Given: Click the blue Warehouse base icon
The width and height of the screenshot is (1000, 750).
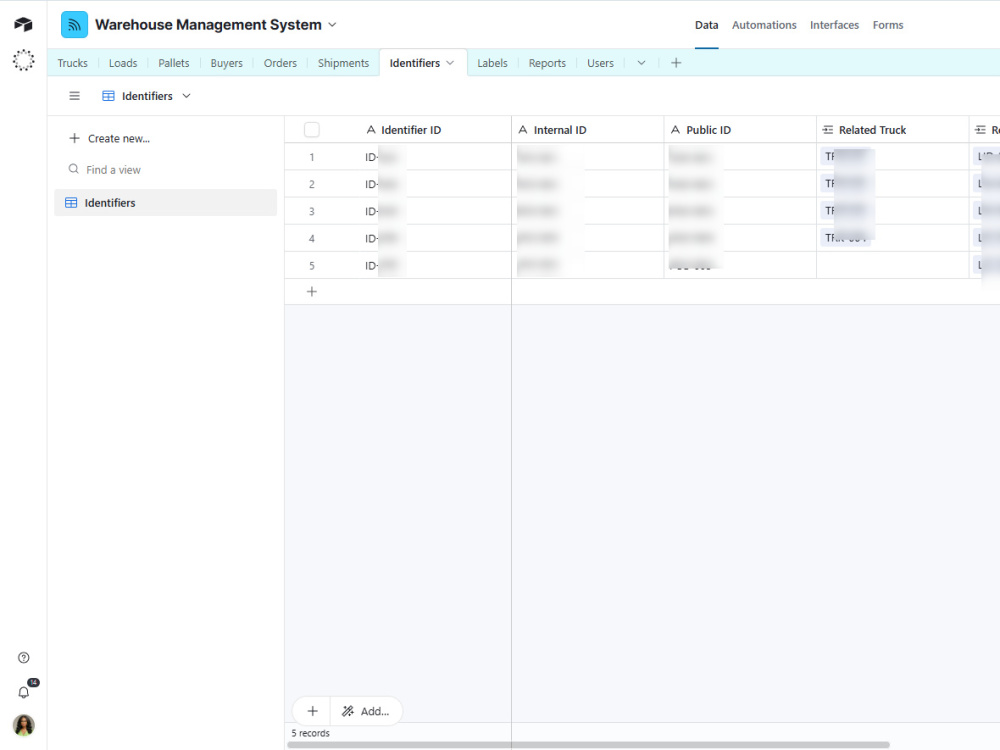Looking at the screenshot, I should tap(75, 25).
